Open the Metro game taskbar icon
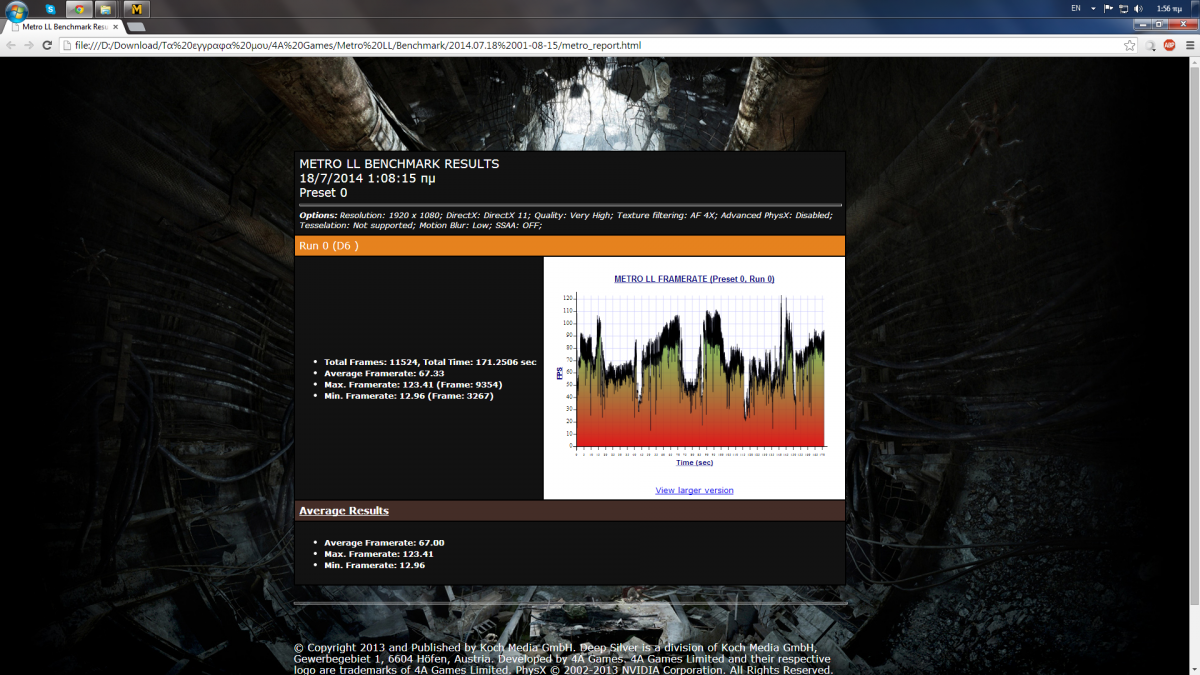This screenshot has height=675, width=1200. (x=136, y=9)
